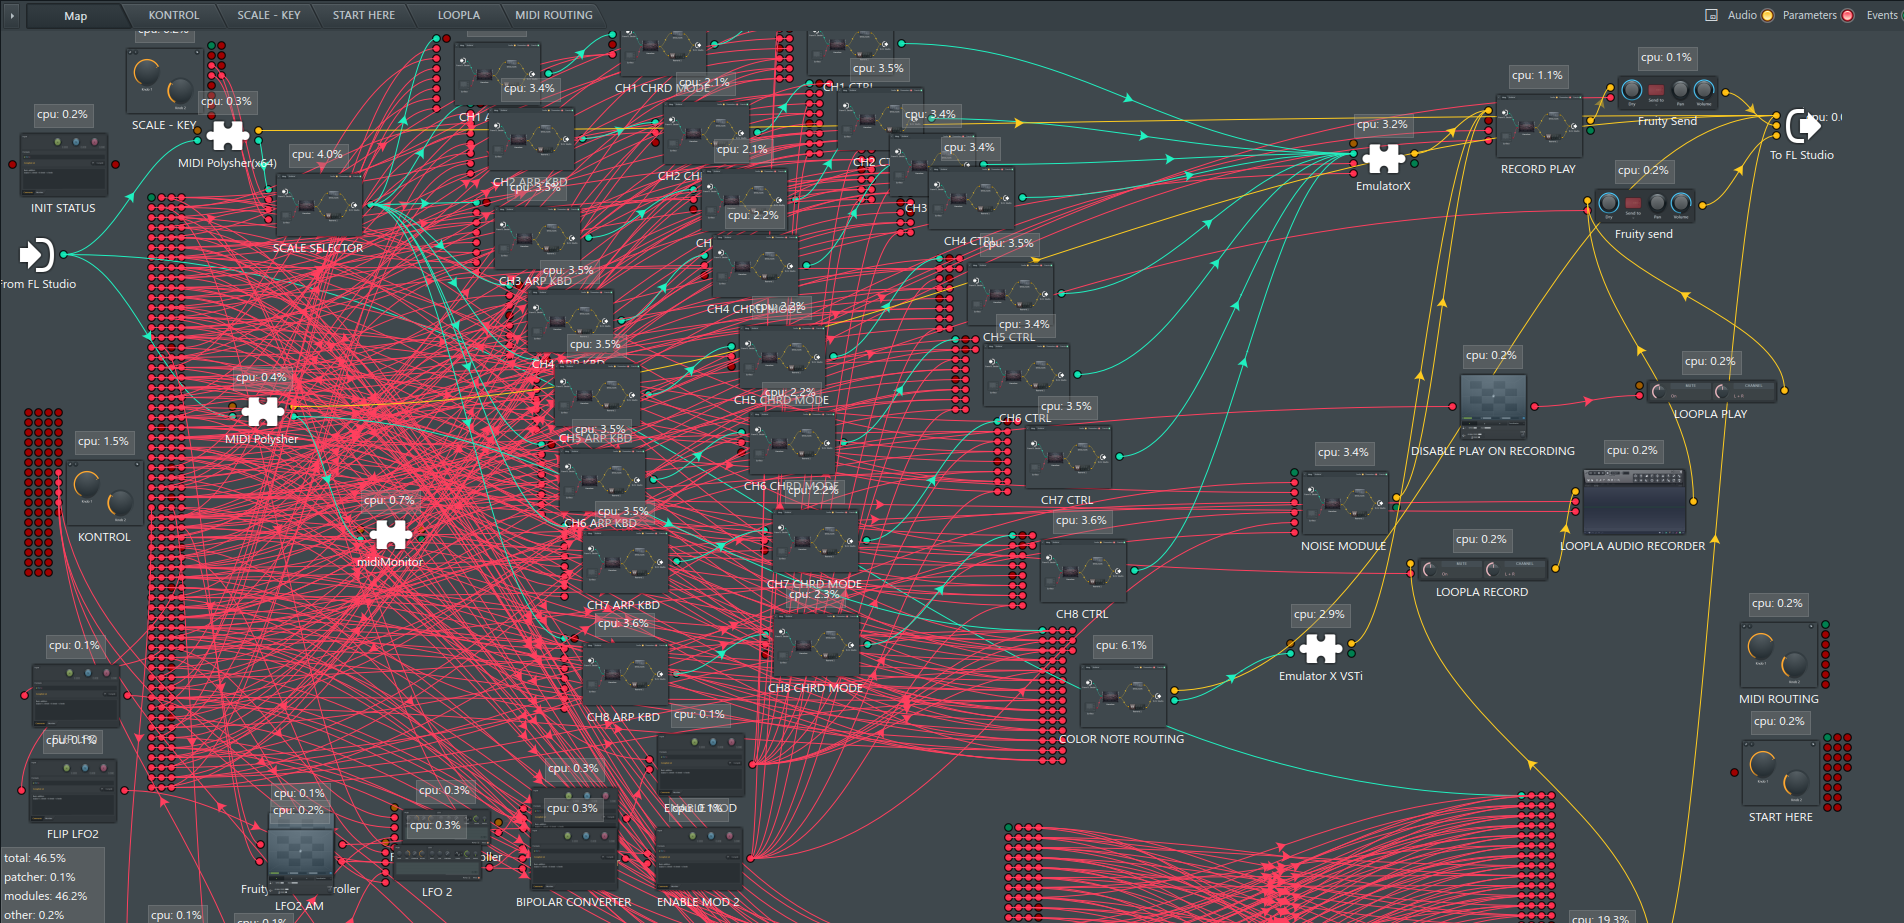Select the KONTROL knob module
Screen dimensions: 1904x923
(x=105, y=493)
